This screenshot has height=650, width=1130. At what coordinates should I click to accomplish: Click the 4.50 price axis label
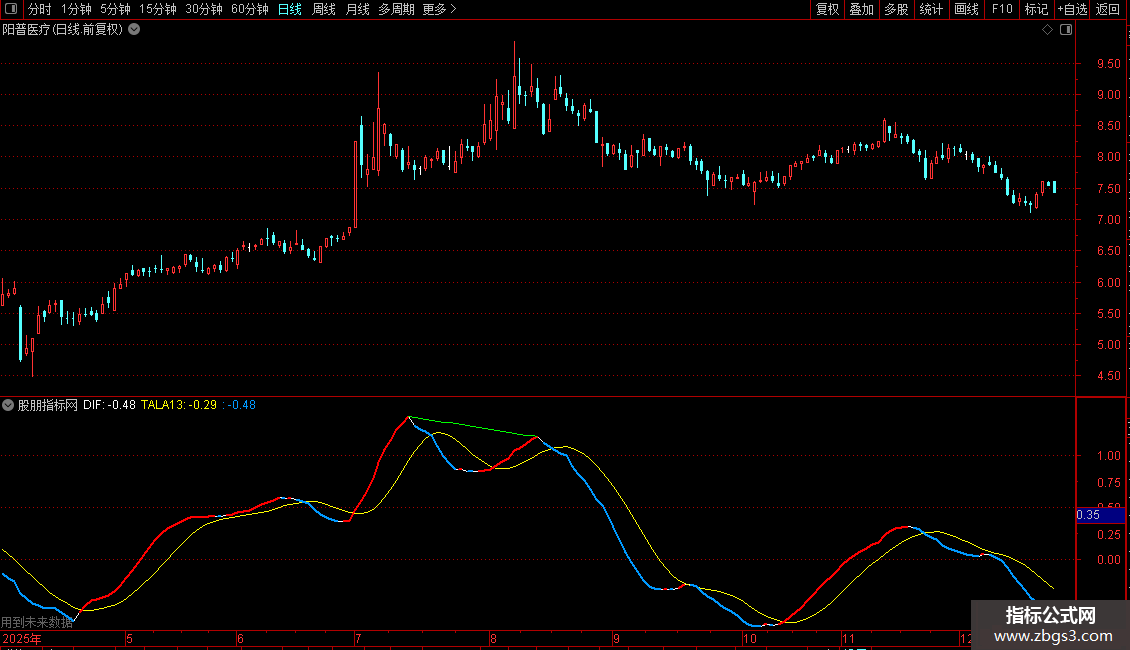click(x=1108, y=375)
